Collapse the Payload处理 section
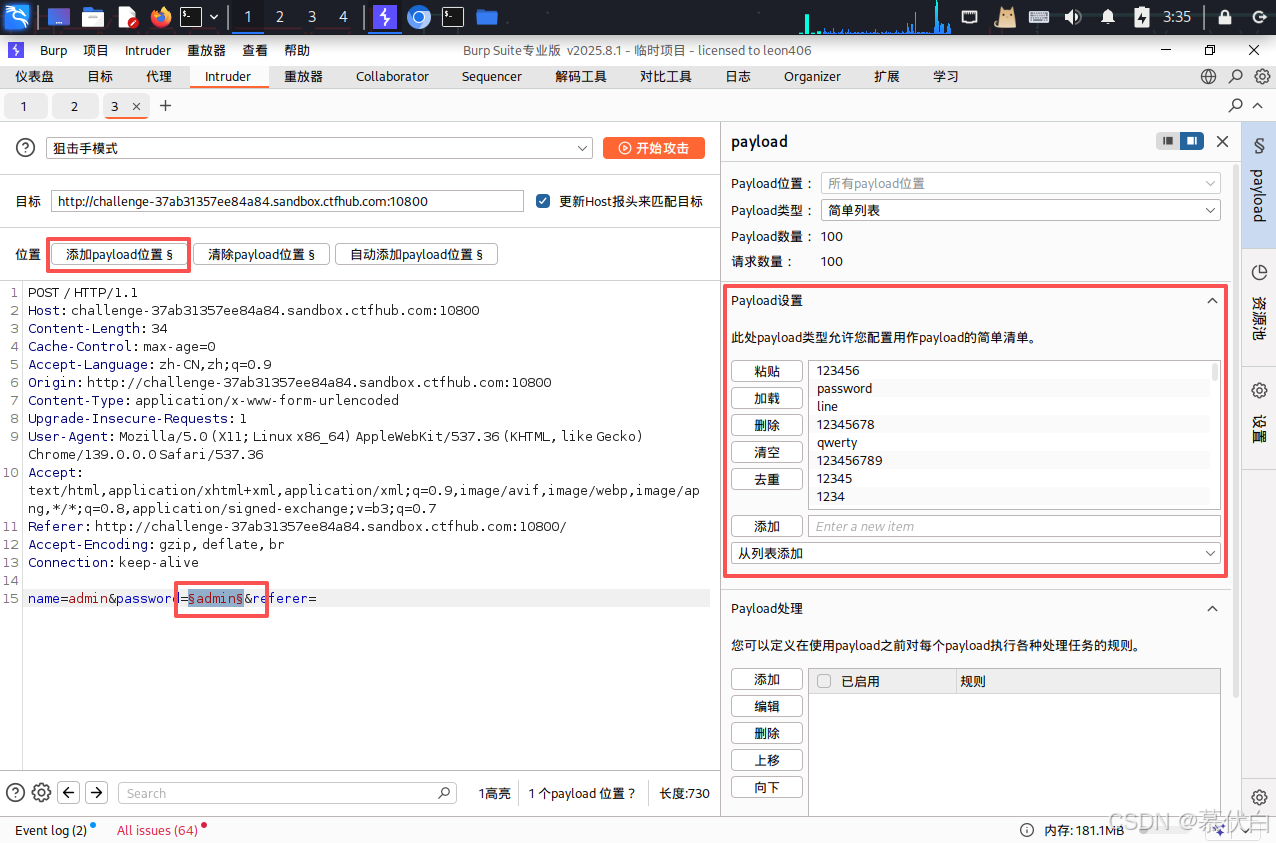1276x843 pixels. coord(1213,609)
